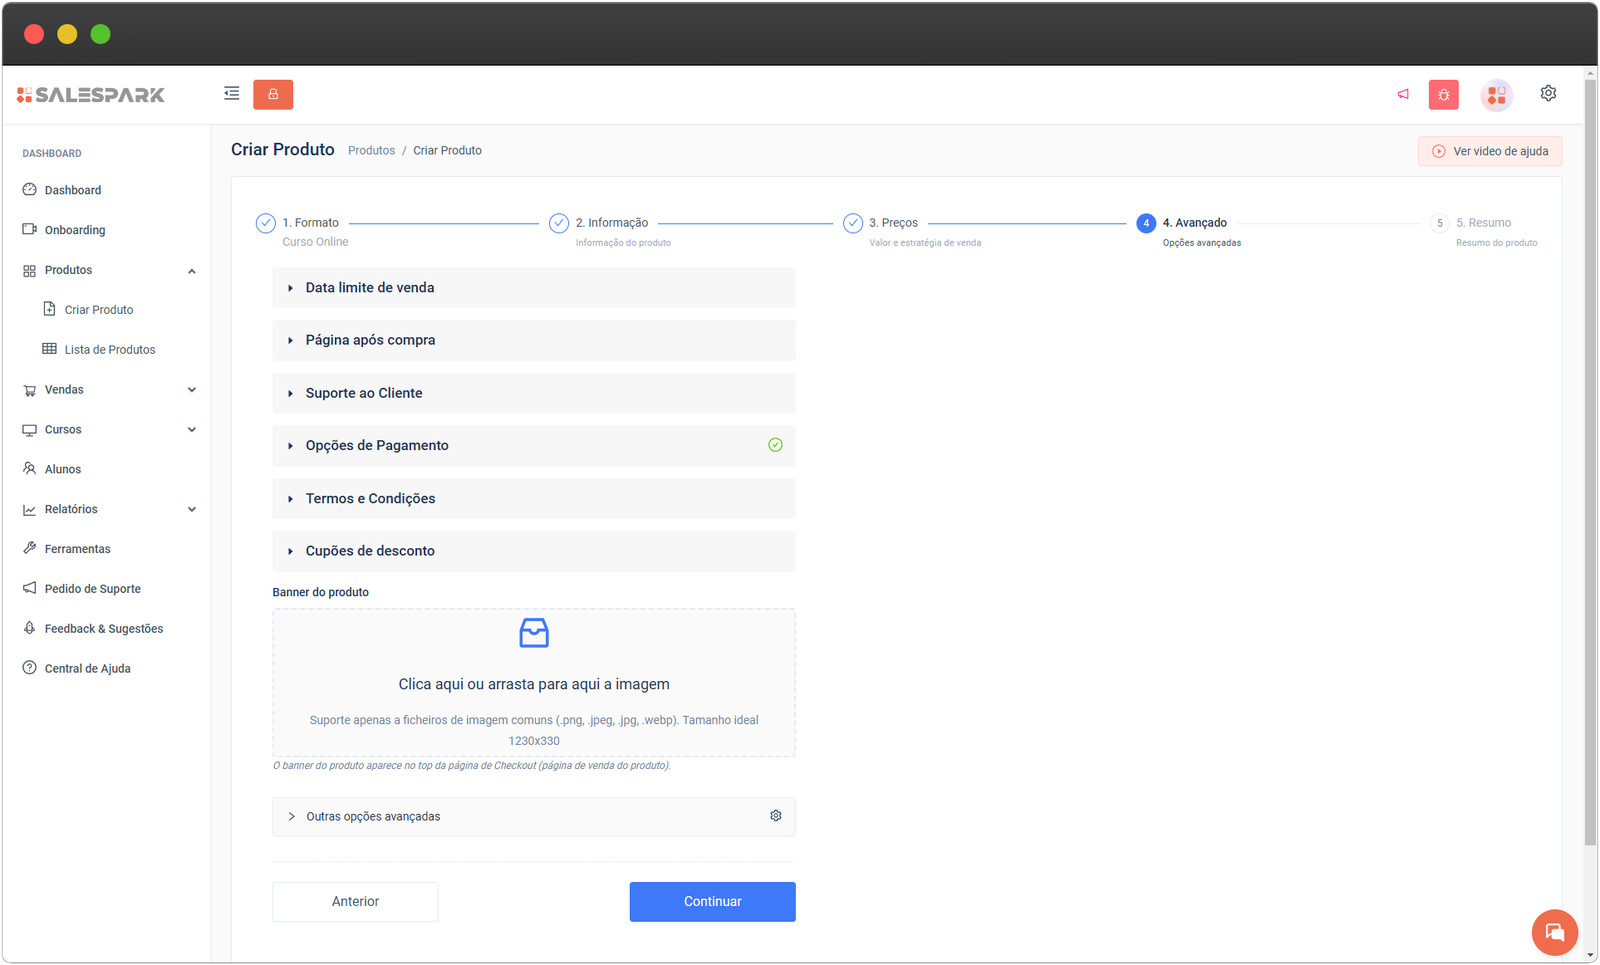Image resolution: width=1600 pixels, height=965 pixels.
Task: Expand the Data limite de venda section
Action: click(370, 288)
